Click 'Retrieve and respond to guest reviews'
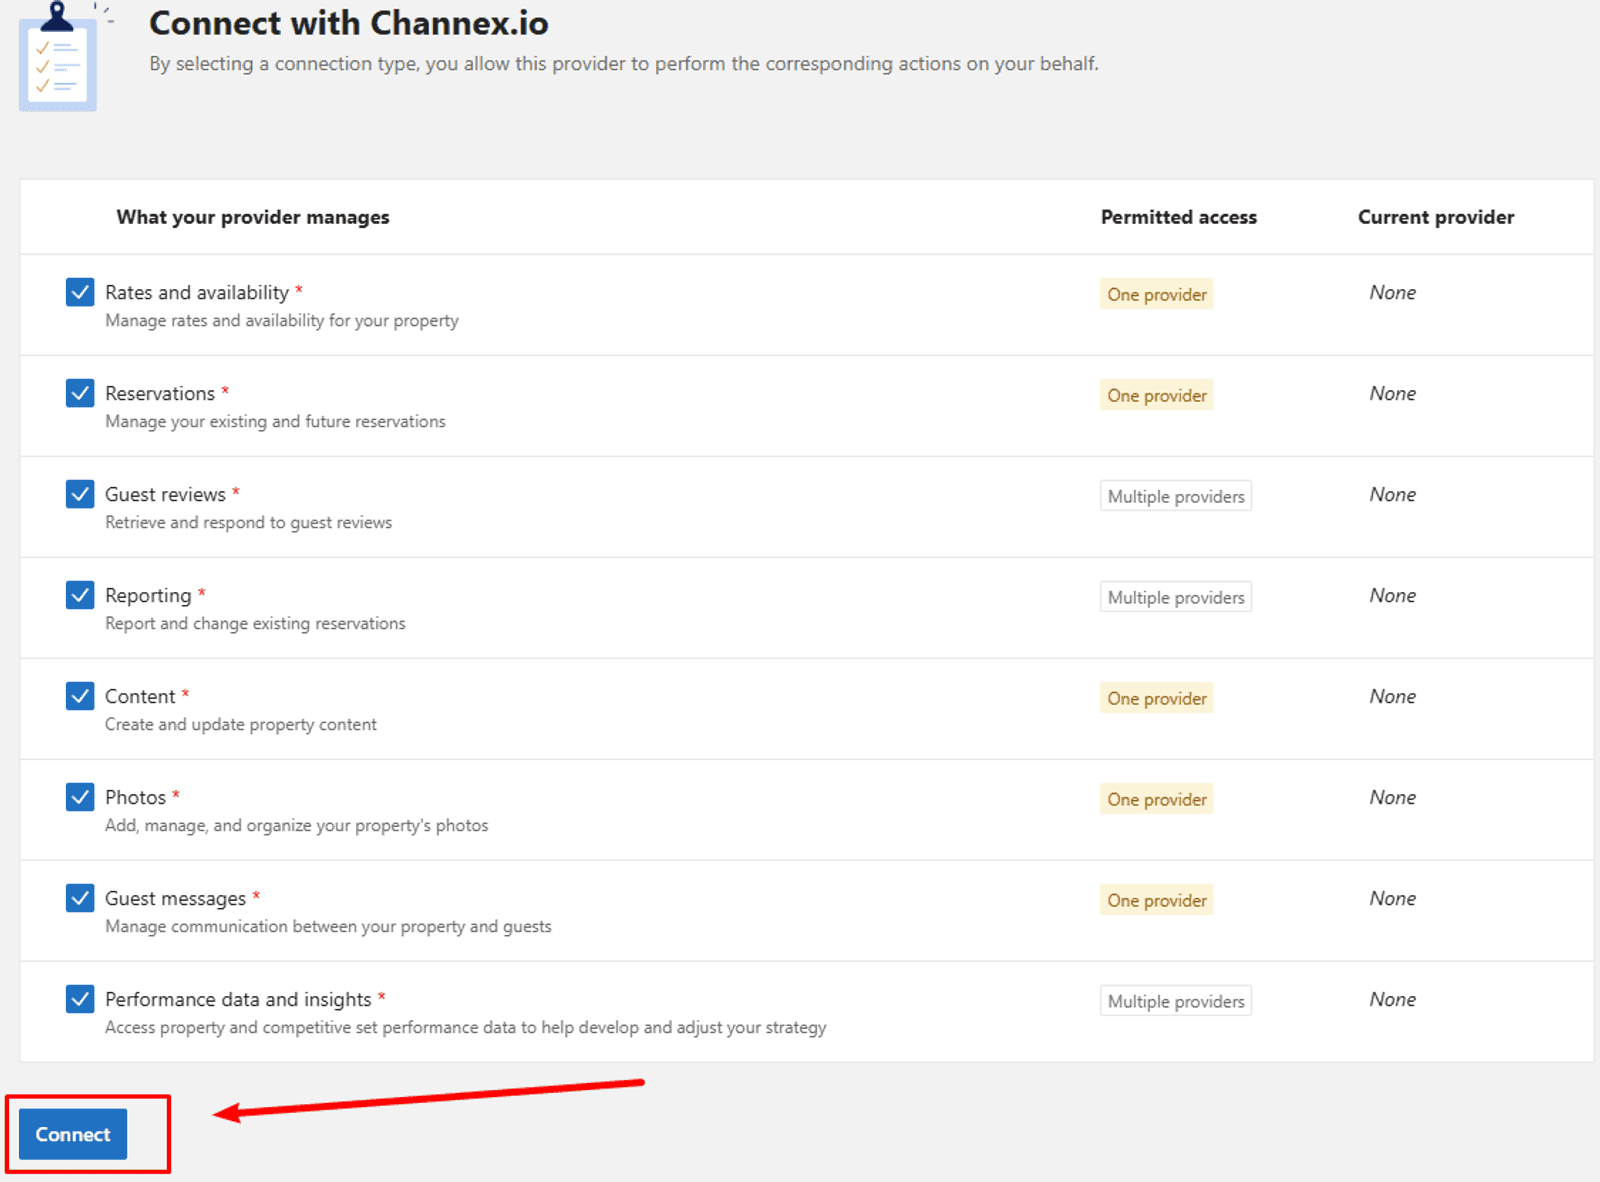Image resolution: width=1600 pixels, height=1182 pixels. pyautogui.click(x=248, y=523)
